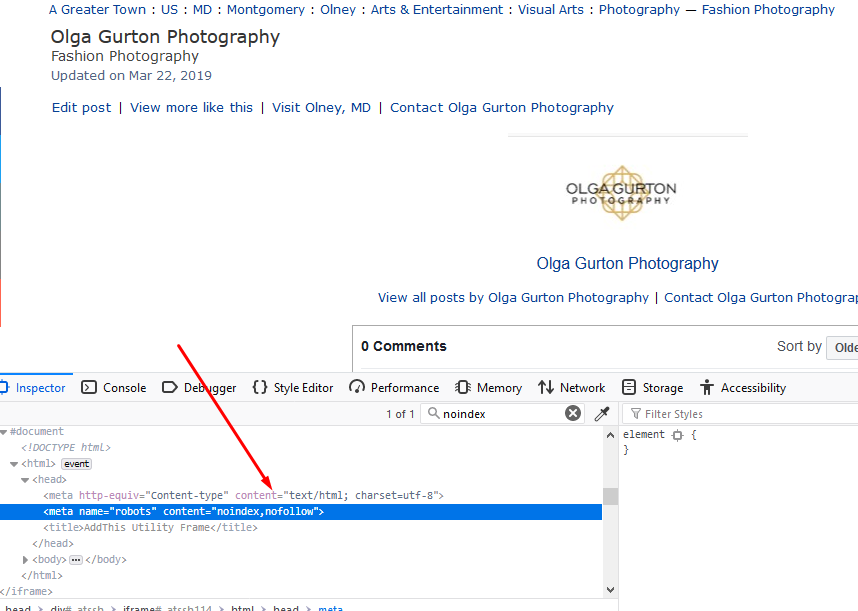This screenshot has width=858, height=611.
Task: Collapse the #document node
Action: (4, 432)
